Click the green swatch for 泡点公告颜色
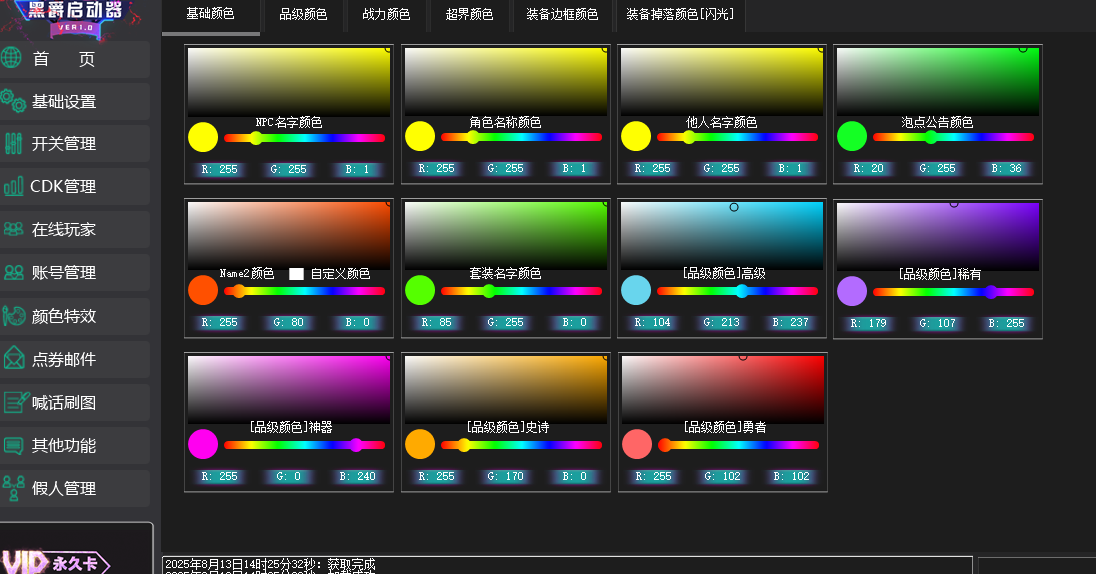 851,136
